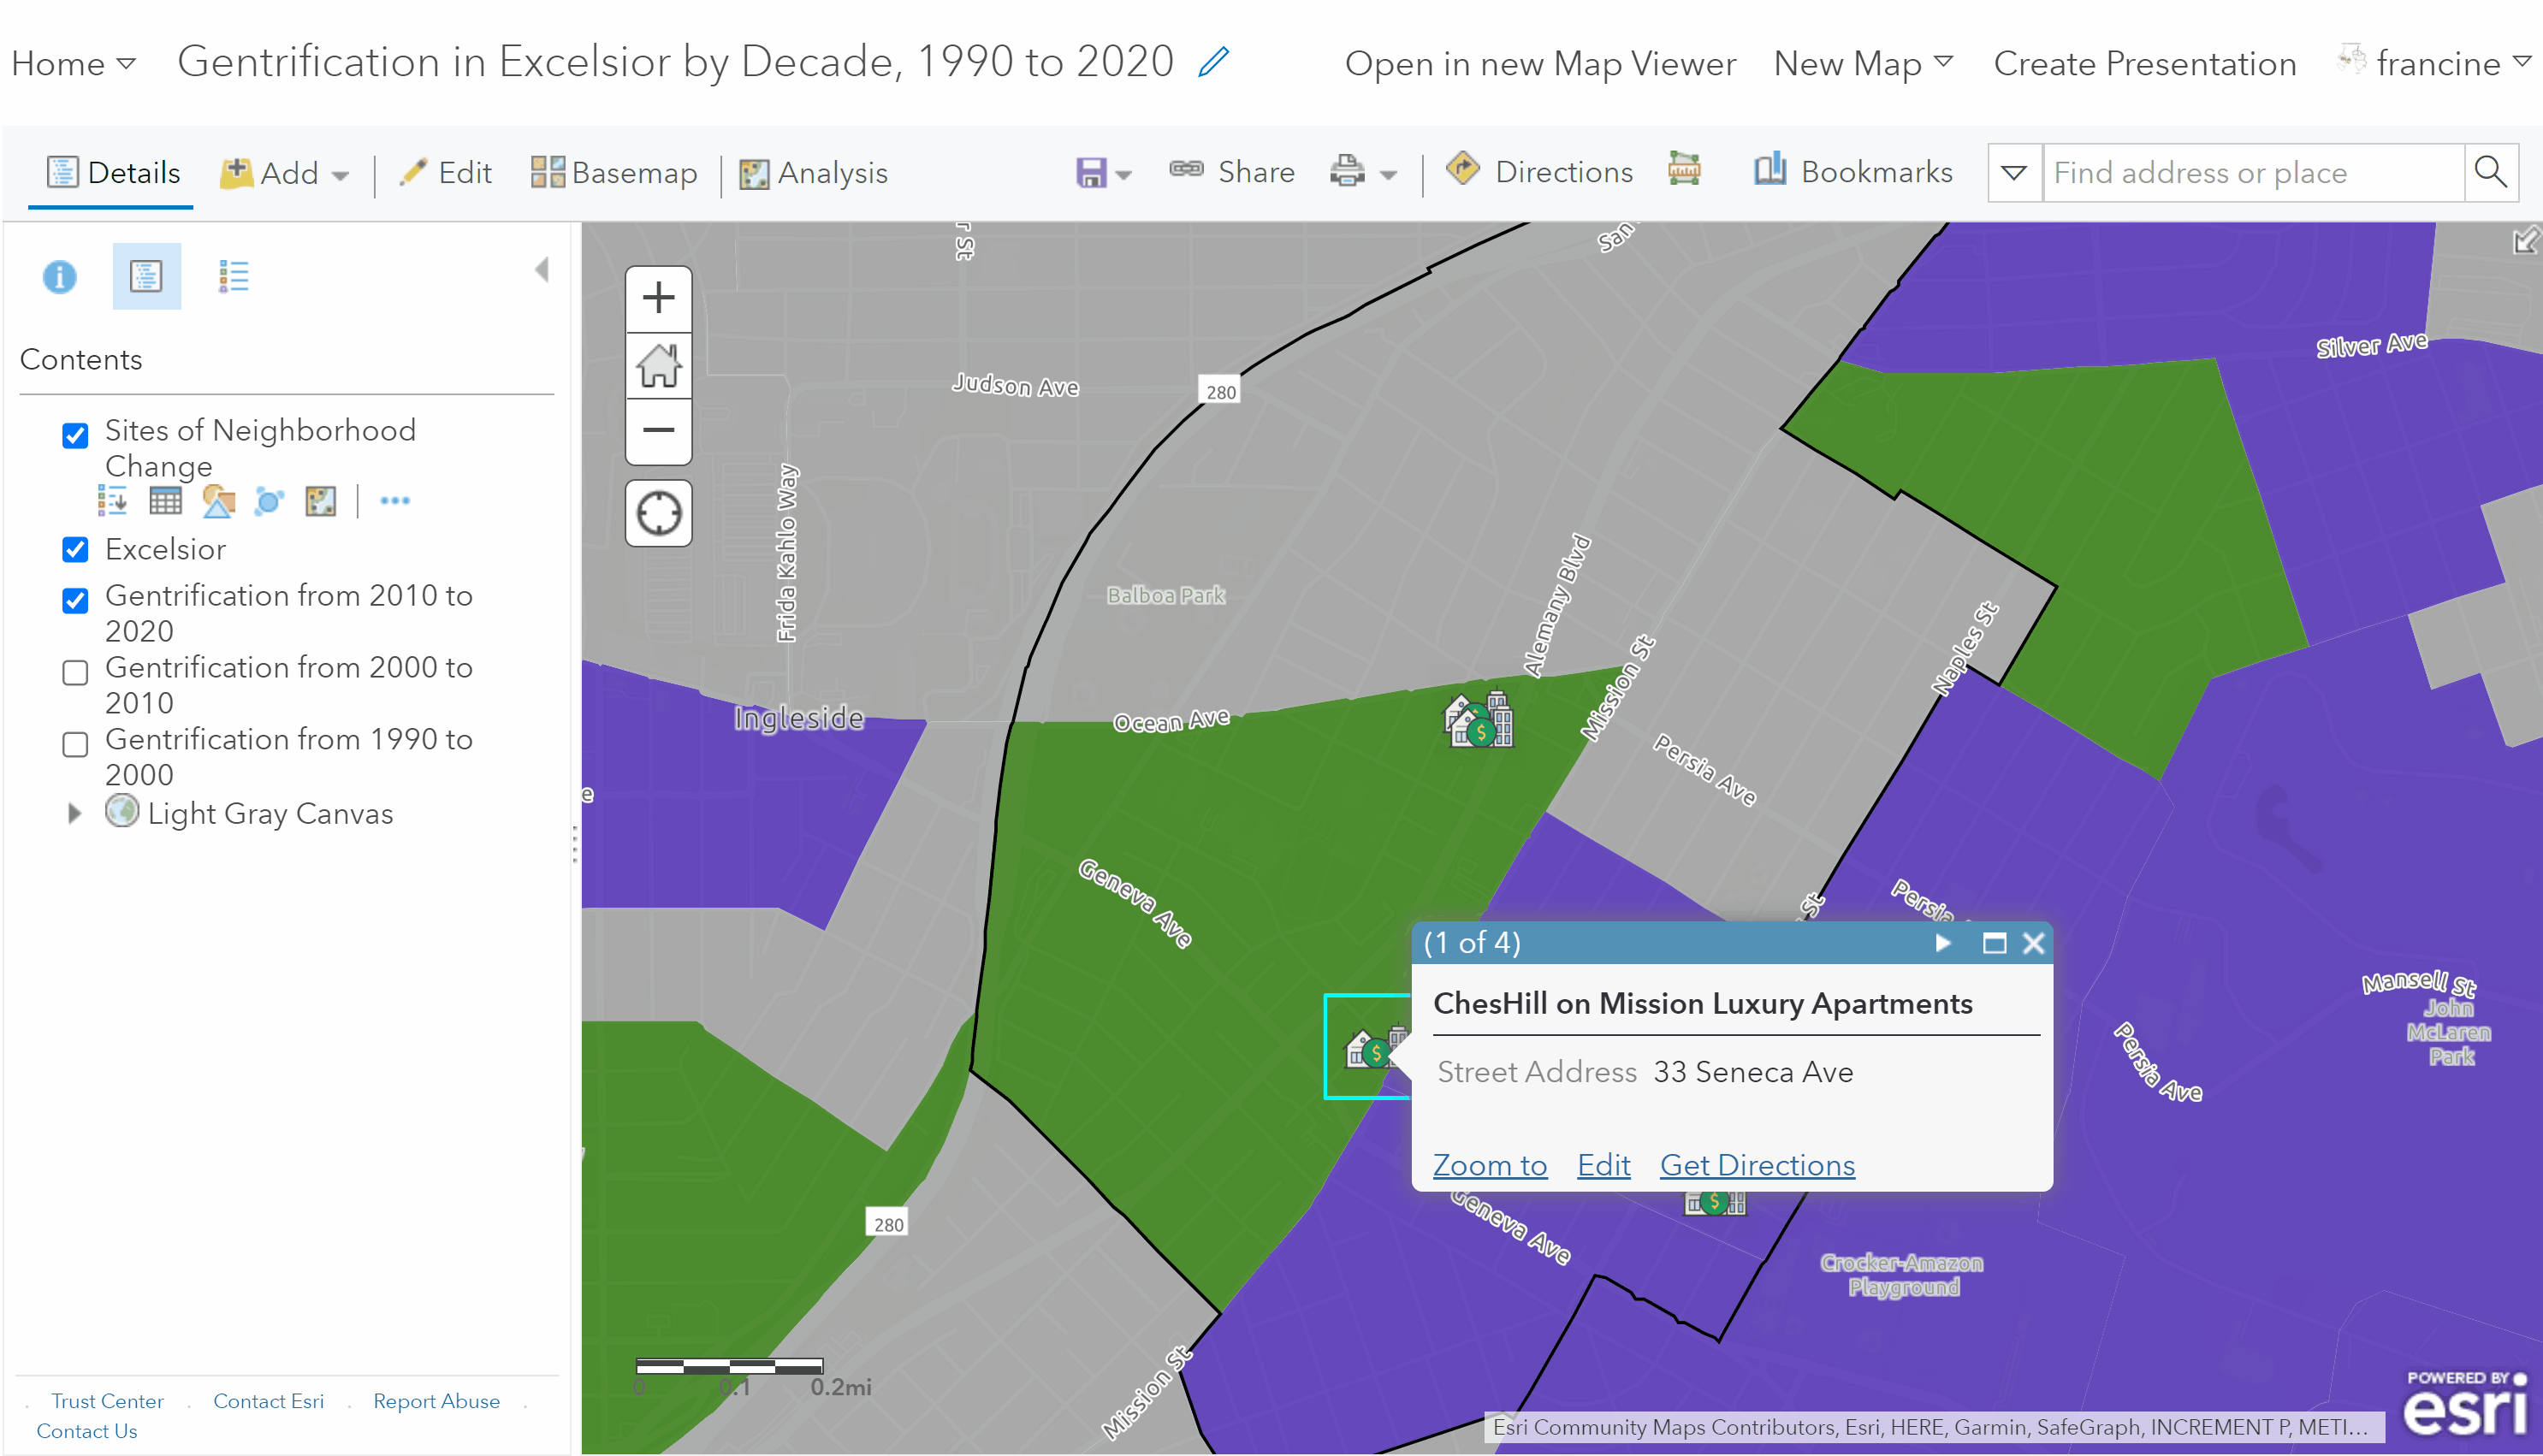Click the find my location icon
2543x1456 pixels.
coord(658,514)
